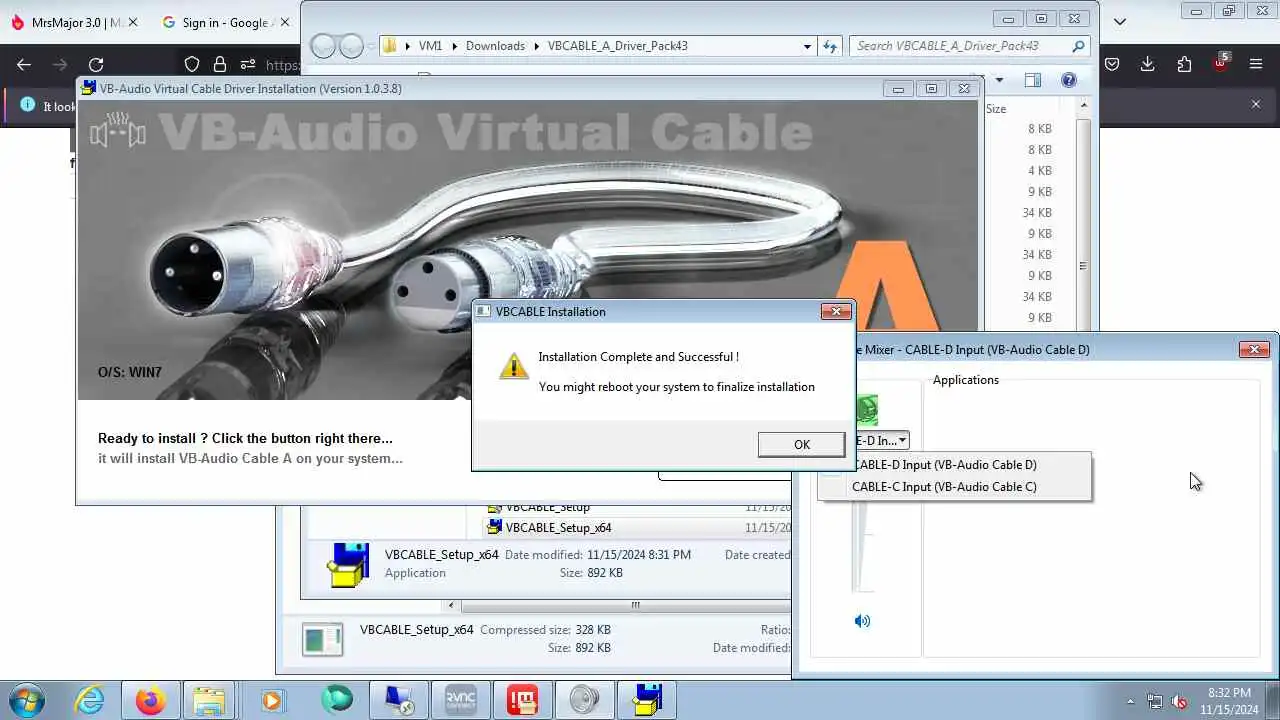1280x720 pixels.
Task: Open RealVNC taskbar application
Action: point(459,700)
